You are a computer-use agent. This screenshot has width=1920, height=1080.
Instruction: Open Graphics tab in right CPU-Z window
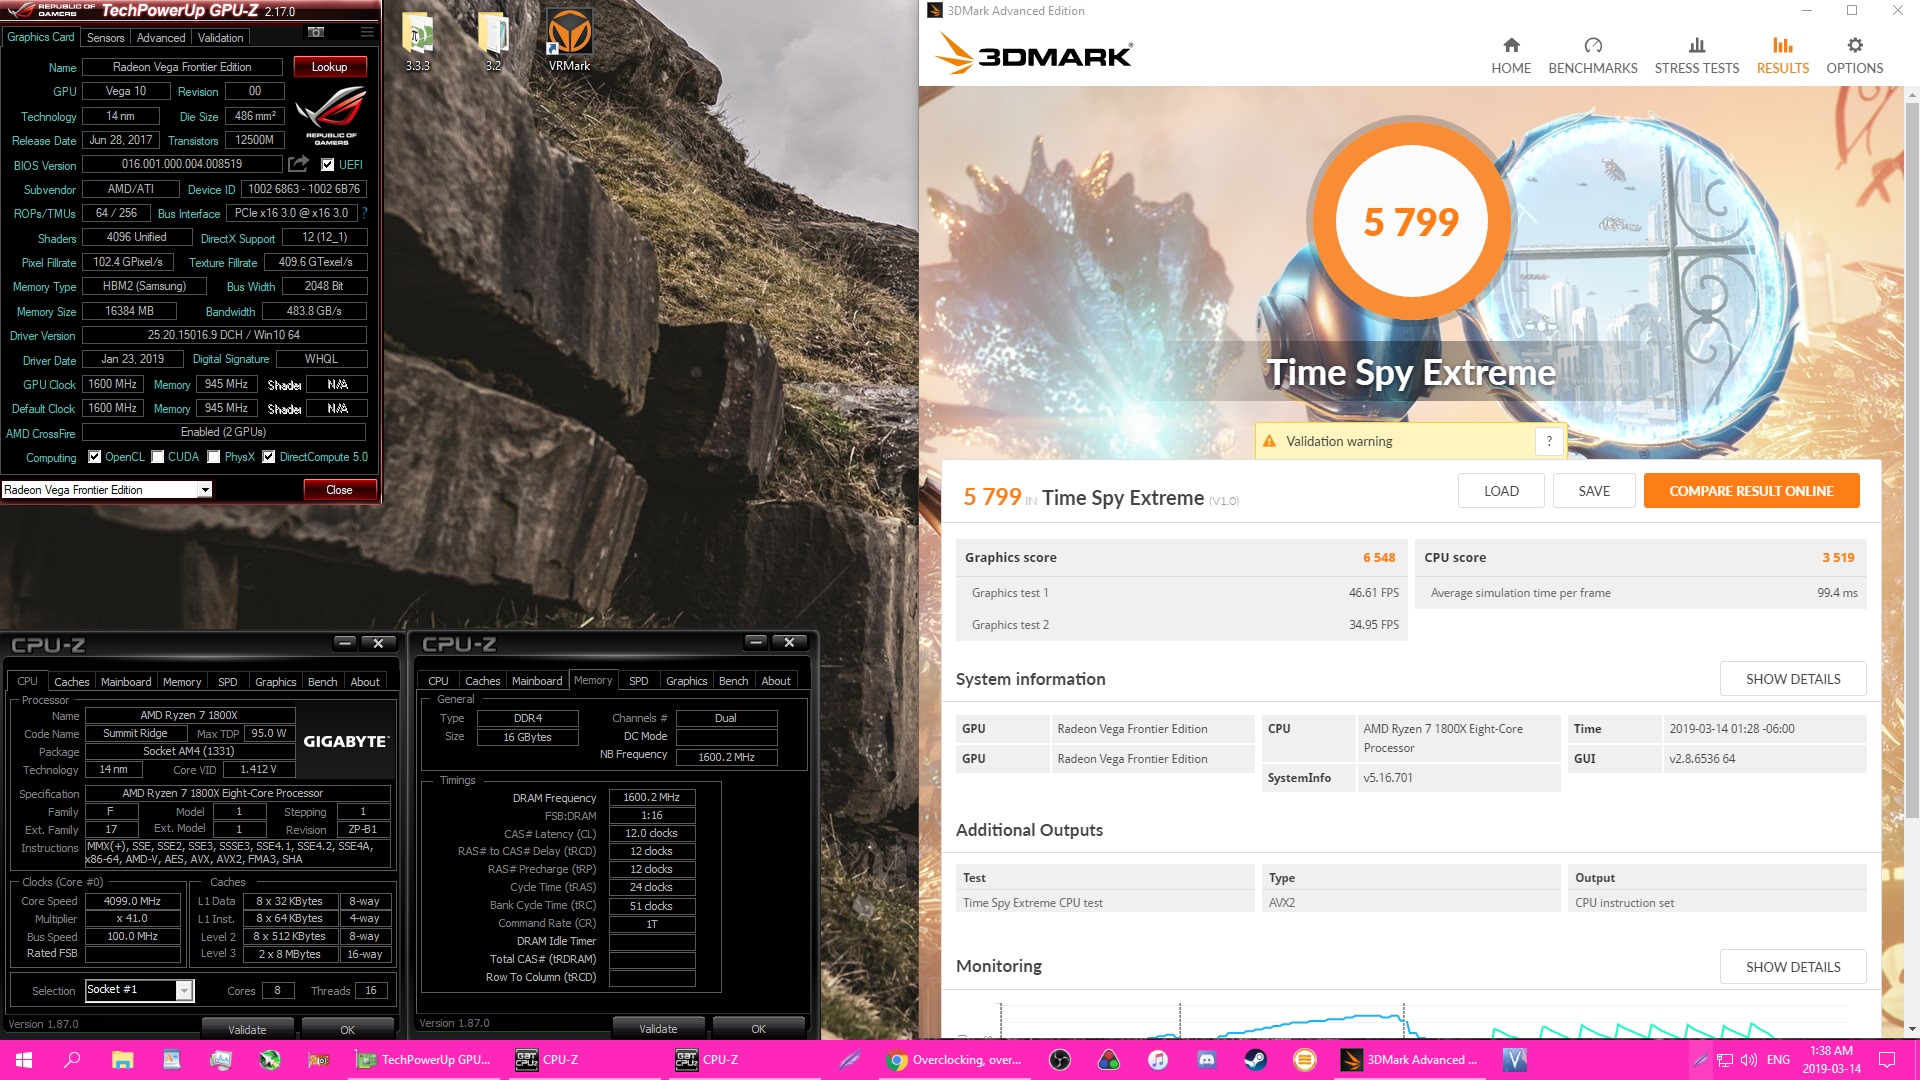pyautogui.click(x=687, y=681)
